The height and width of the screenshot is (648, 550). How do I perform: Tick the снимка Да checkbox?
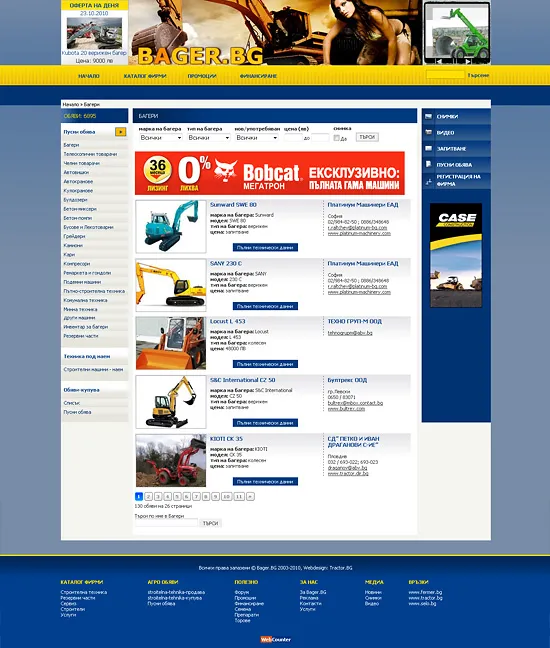tap(336, 138)
